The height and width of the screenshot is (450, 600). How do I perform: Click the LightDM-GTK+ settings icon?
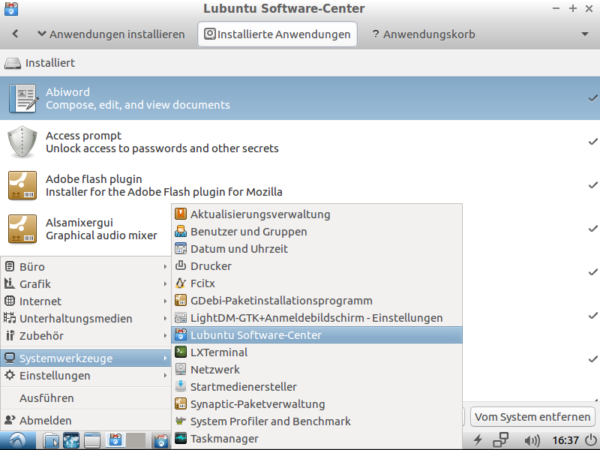[x=181, y=318]
